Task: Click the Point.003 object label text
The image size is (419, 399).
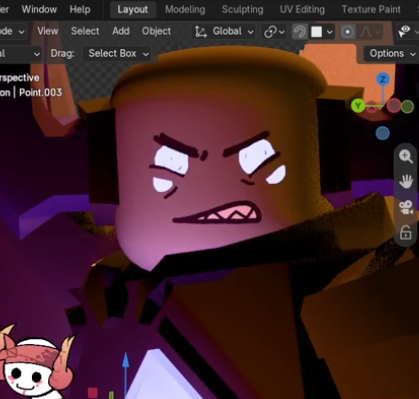Action: (x=40, y=92)
